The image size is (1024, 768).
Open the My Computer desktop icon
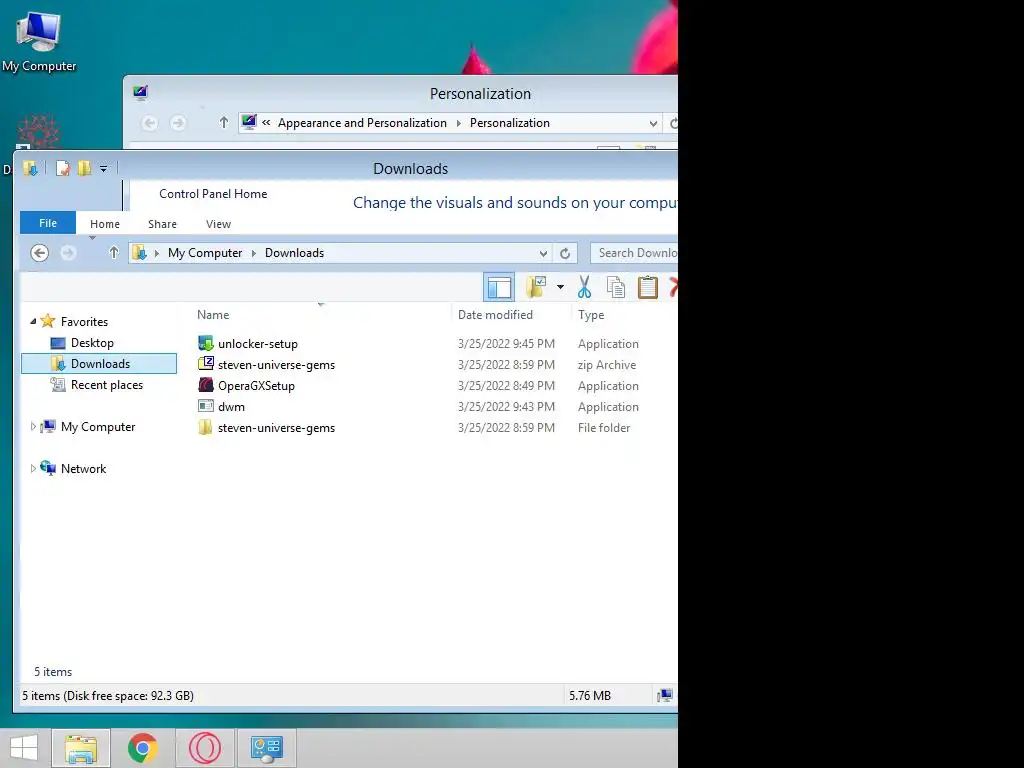coord(39,40)
